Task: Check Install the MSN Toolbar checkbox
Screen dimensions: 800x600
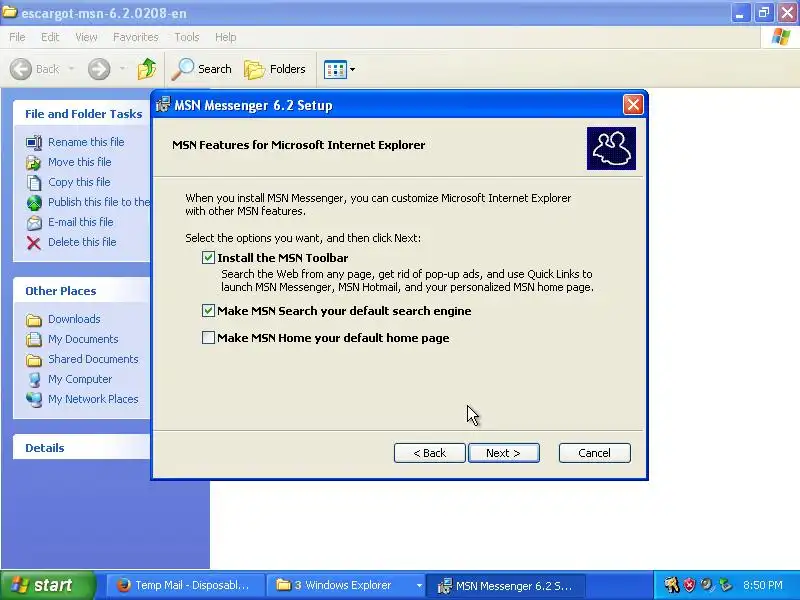Action: (208, 258)
